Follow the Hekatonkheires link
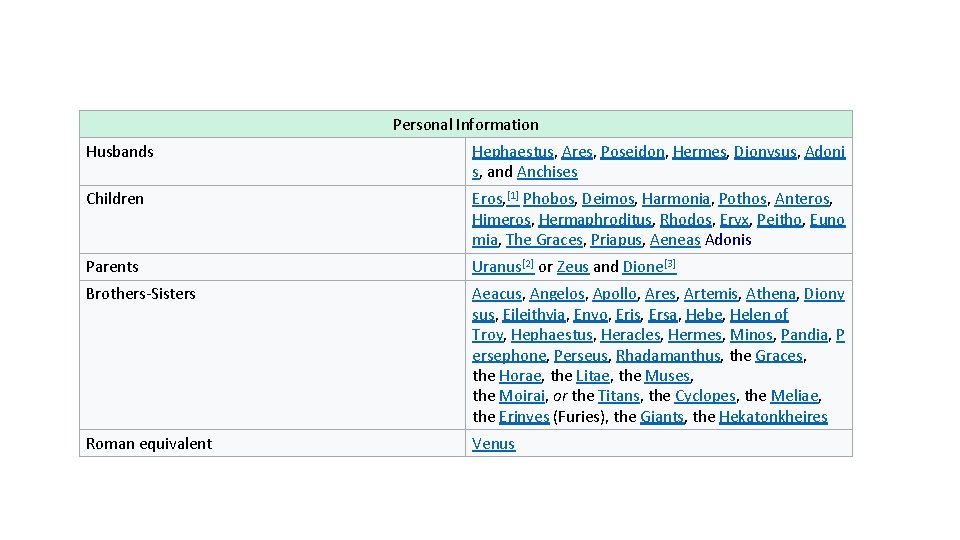 [773, 417]
